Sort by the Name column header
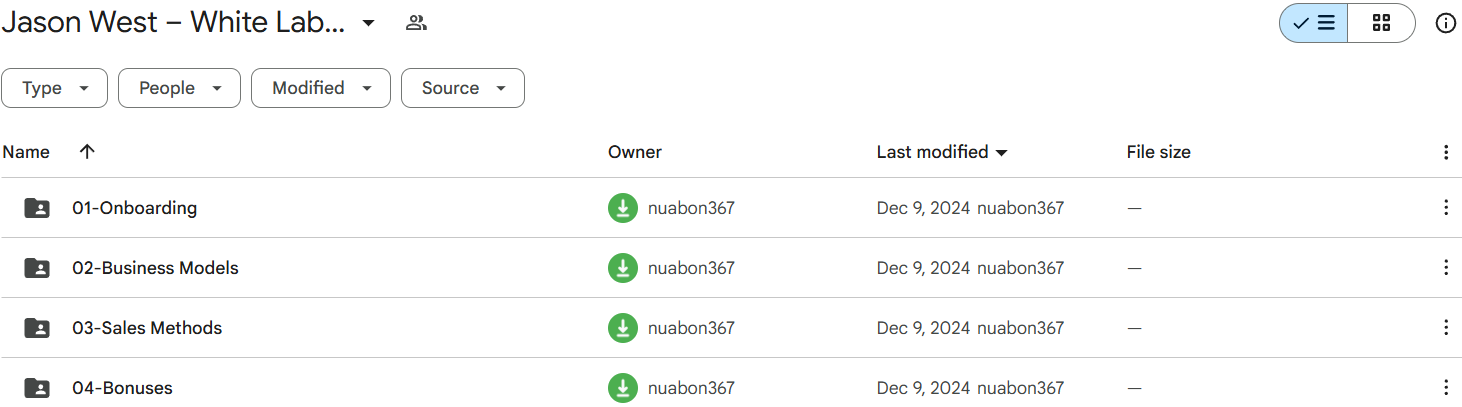This screenshot has height=407, width=1462. (26, 152)
